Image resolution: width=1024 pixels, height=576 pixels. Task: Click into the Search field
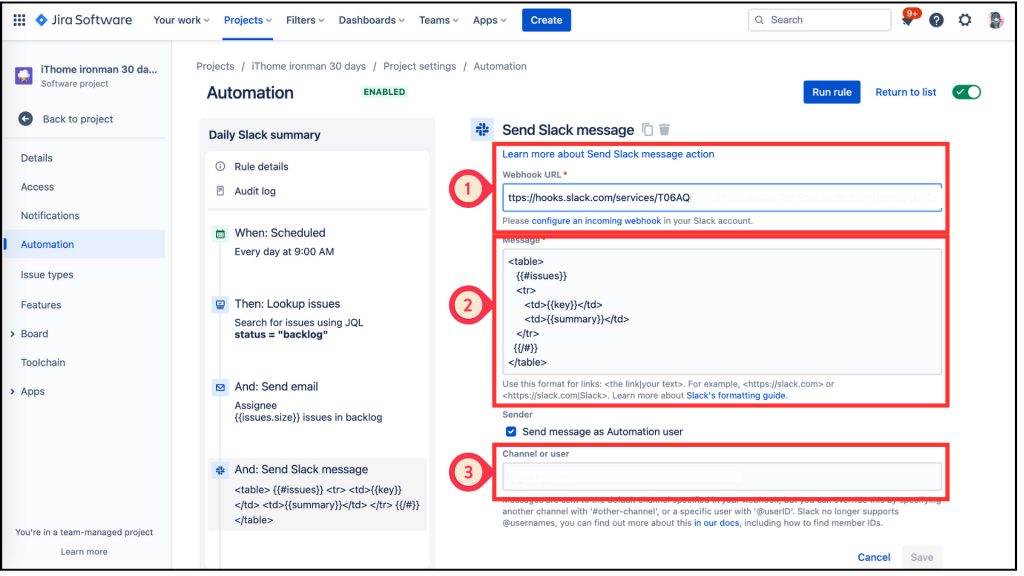[x=820, y=20]
